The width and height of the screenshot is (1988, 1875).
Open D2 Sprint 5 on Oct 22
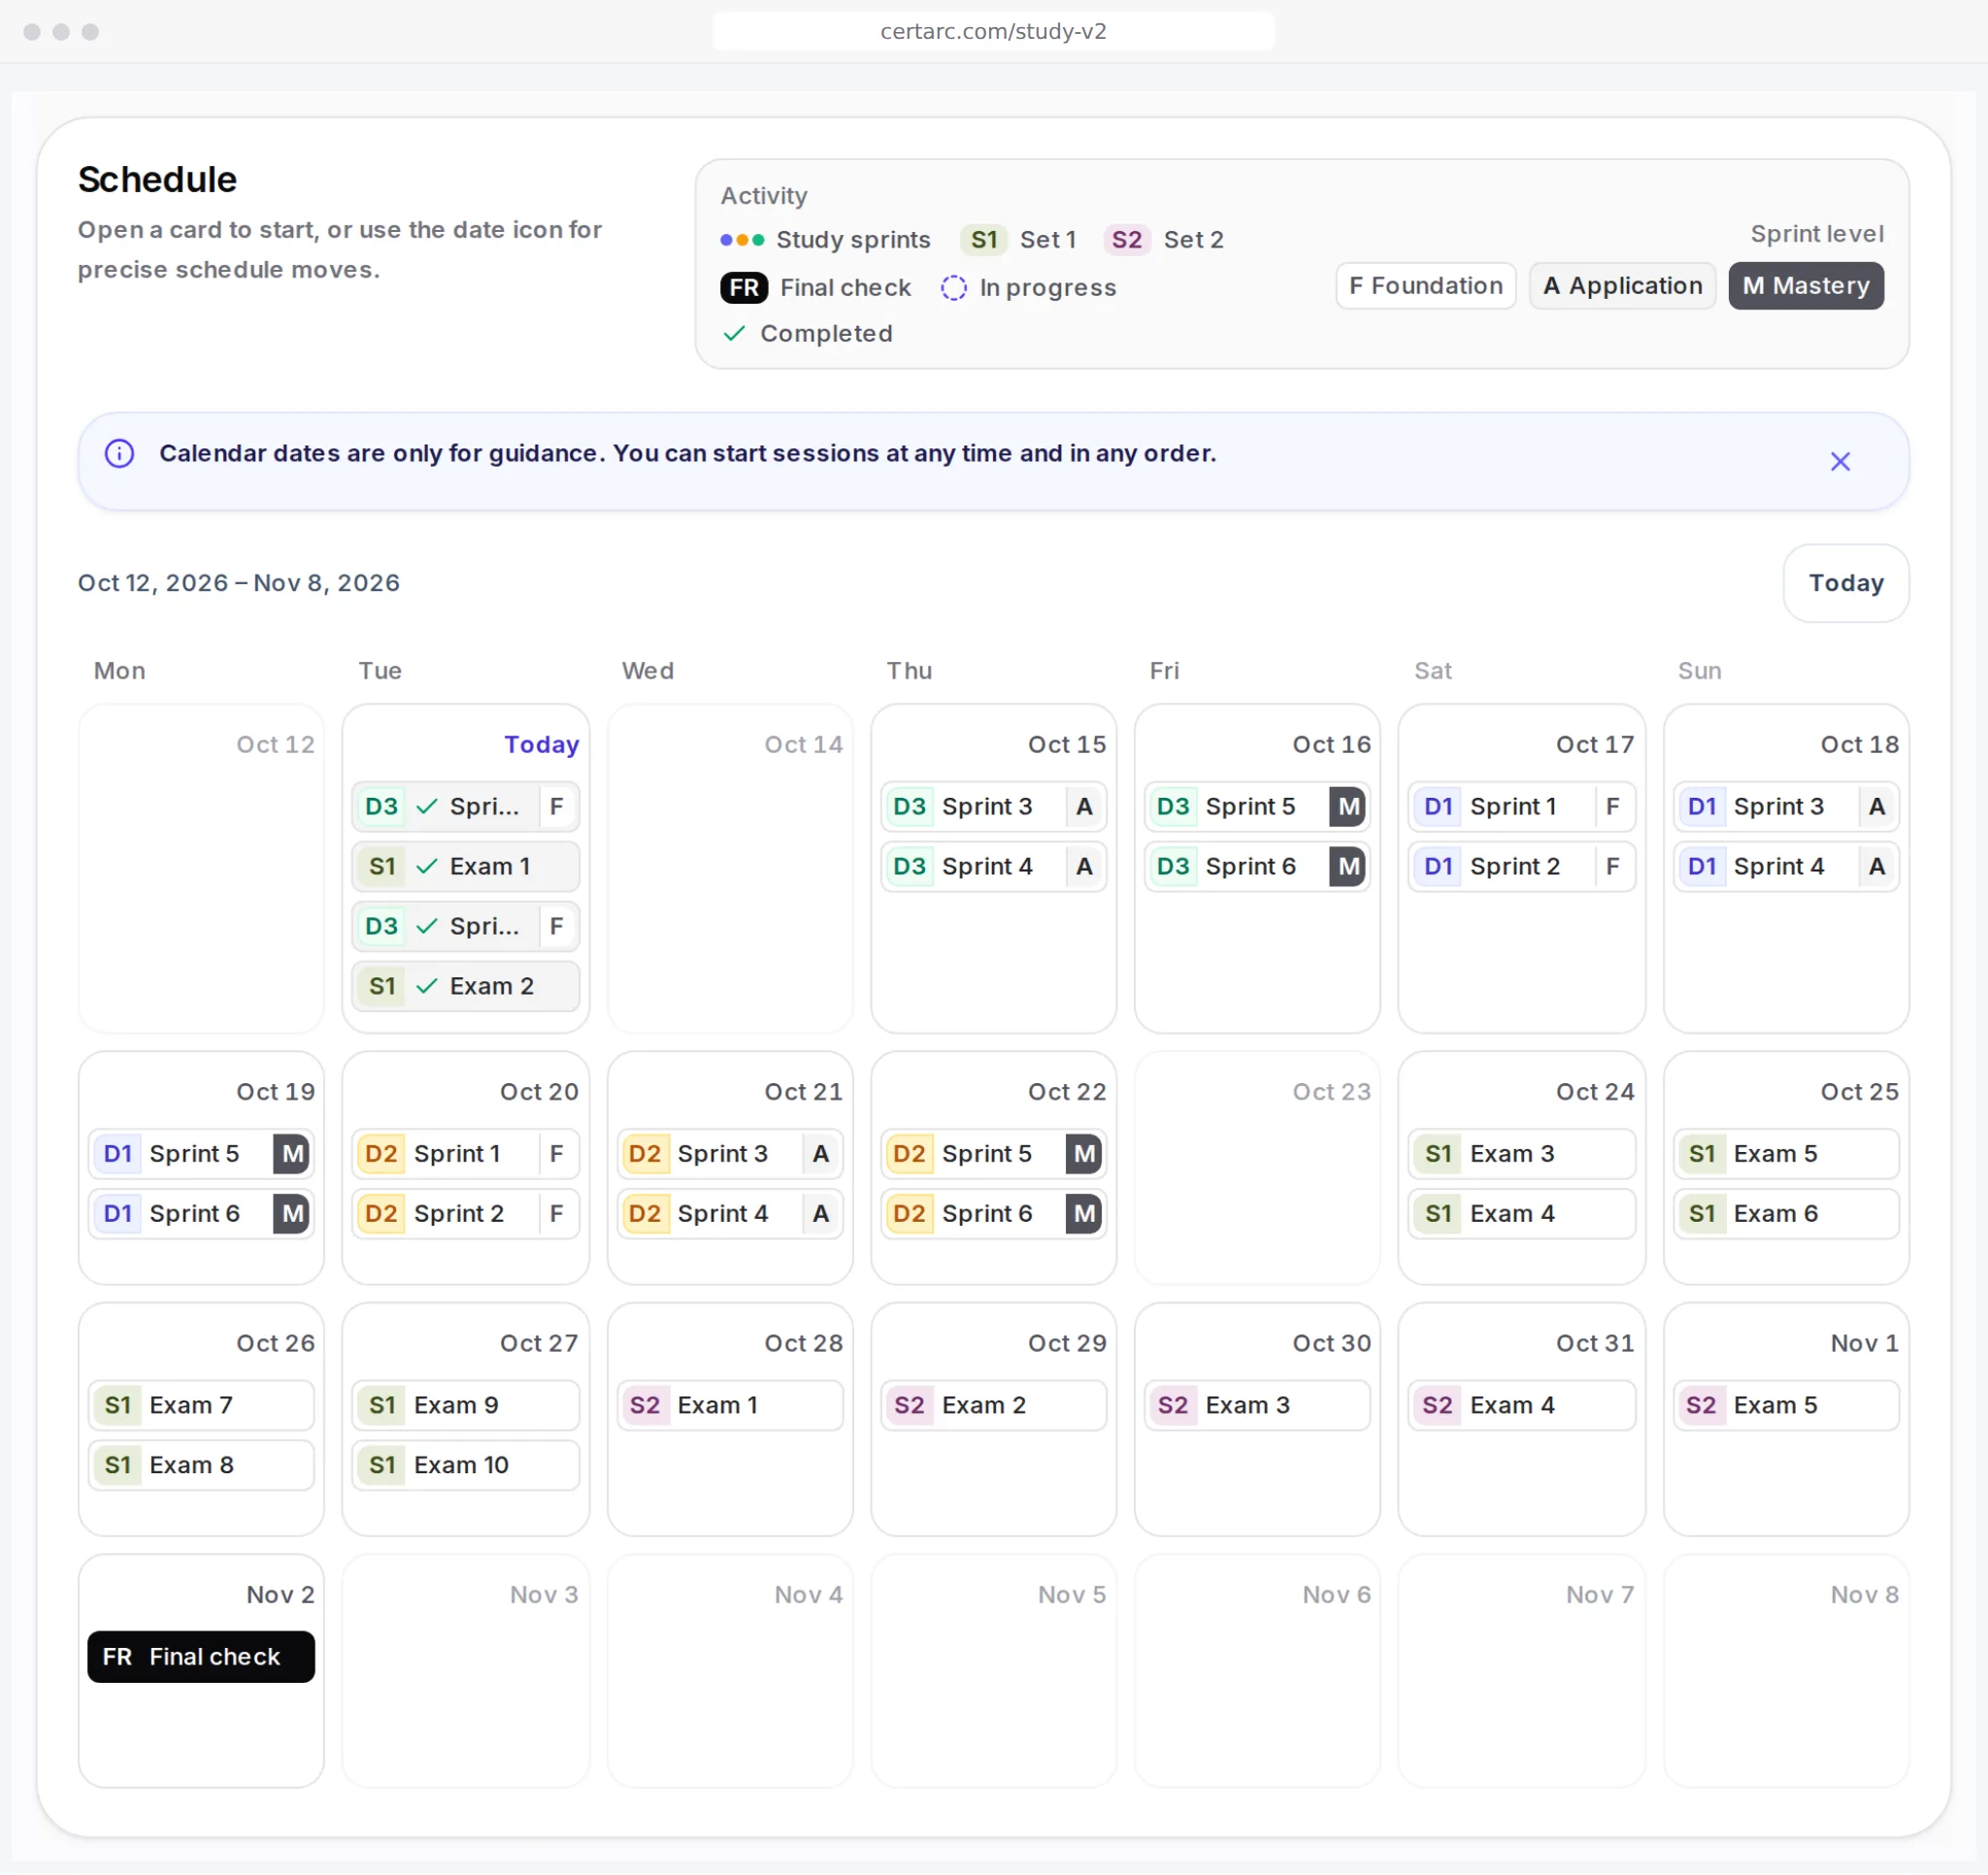pyautogui.click(x=994, y=1154)
